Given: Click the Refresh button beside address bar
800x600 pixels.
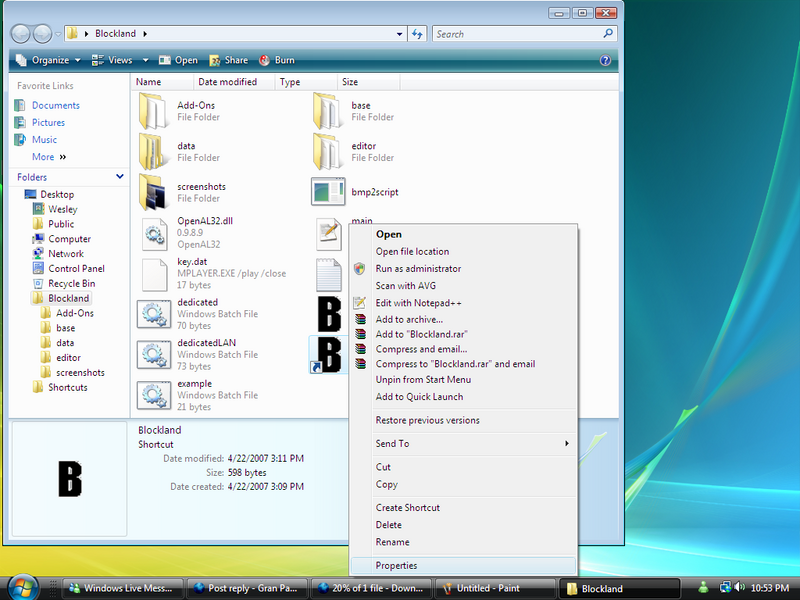Looking at the screenshot, I should coord(418,34).
